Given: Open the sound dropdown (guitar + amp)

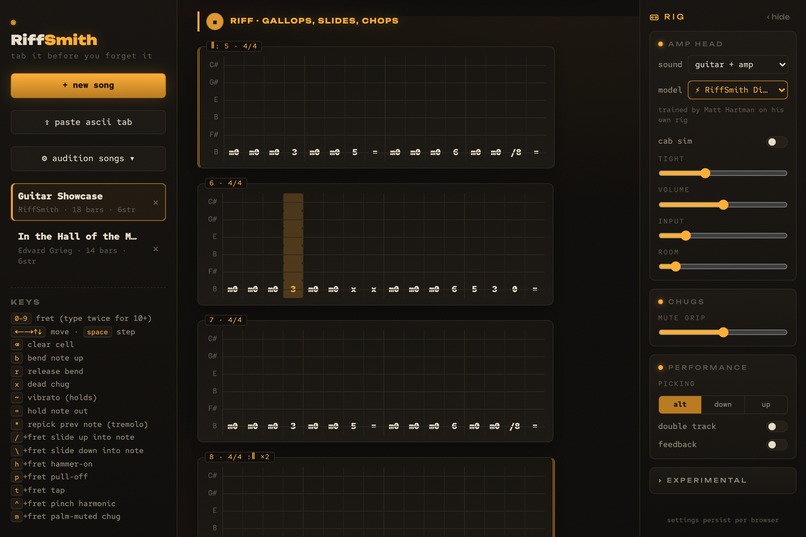Looking at the screenshot, I should point(738,65).
